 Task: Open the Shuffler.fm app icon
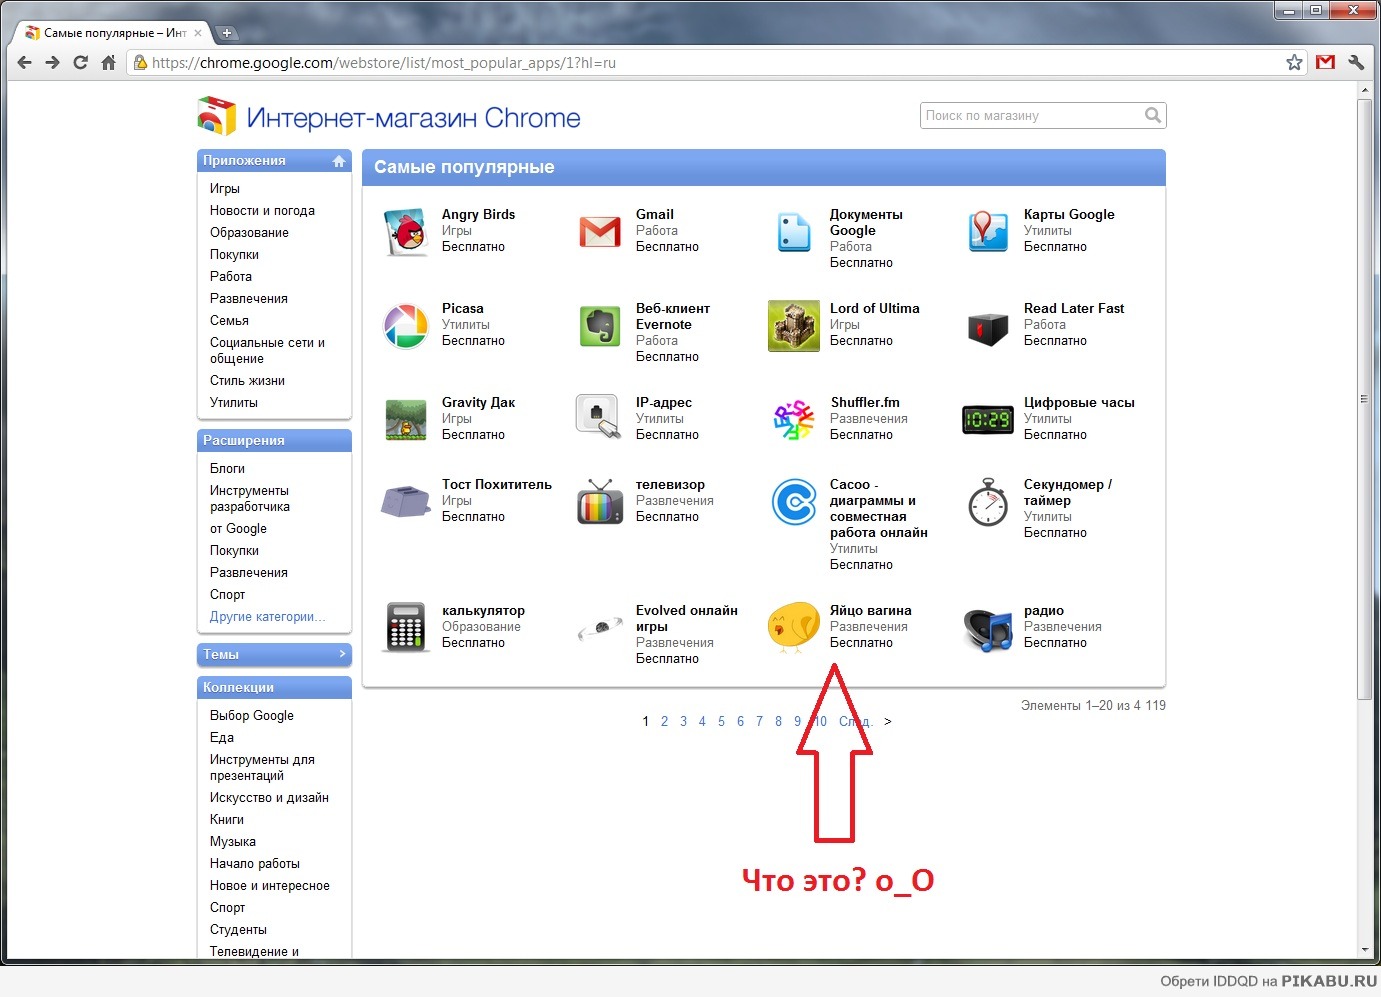coord(793,419)
